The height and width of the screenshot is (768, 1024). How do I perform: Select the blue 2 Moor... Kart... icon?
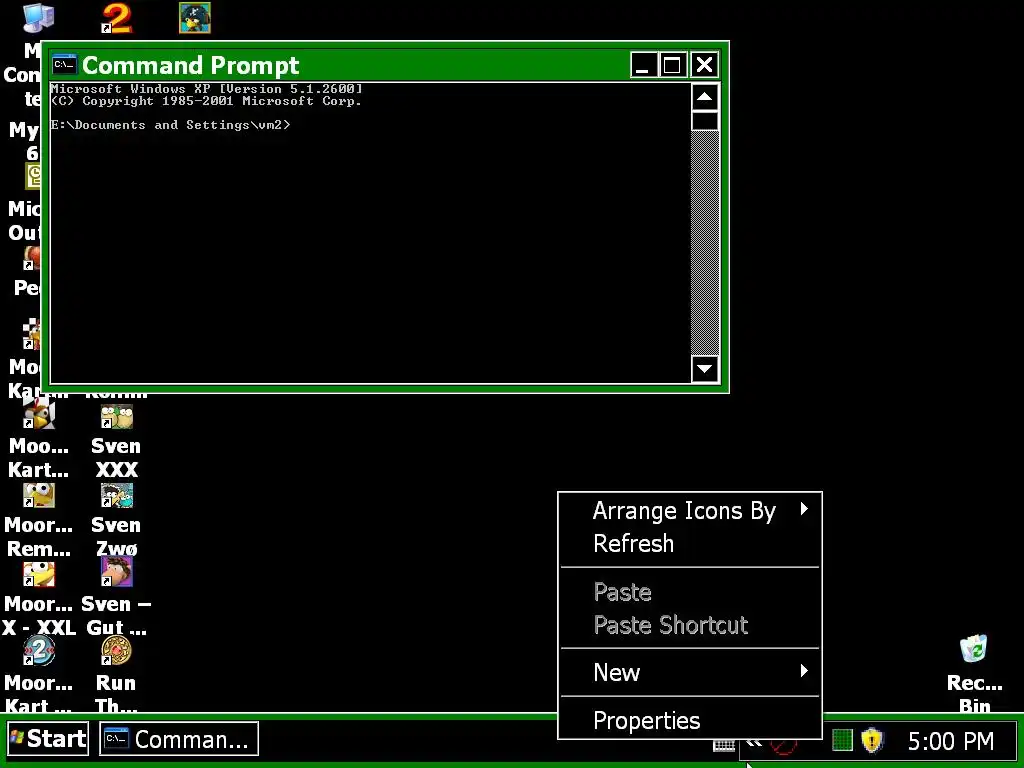coord(39,651)
